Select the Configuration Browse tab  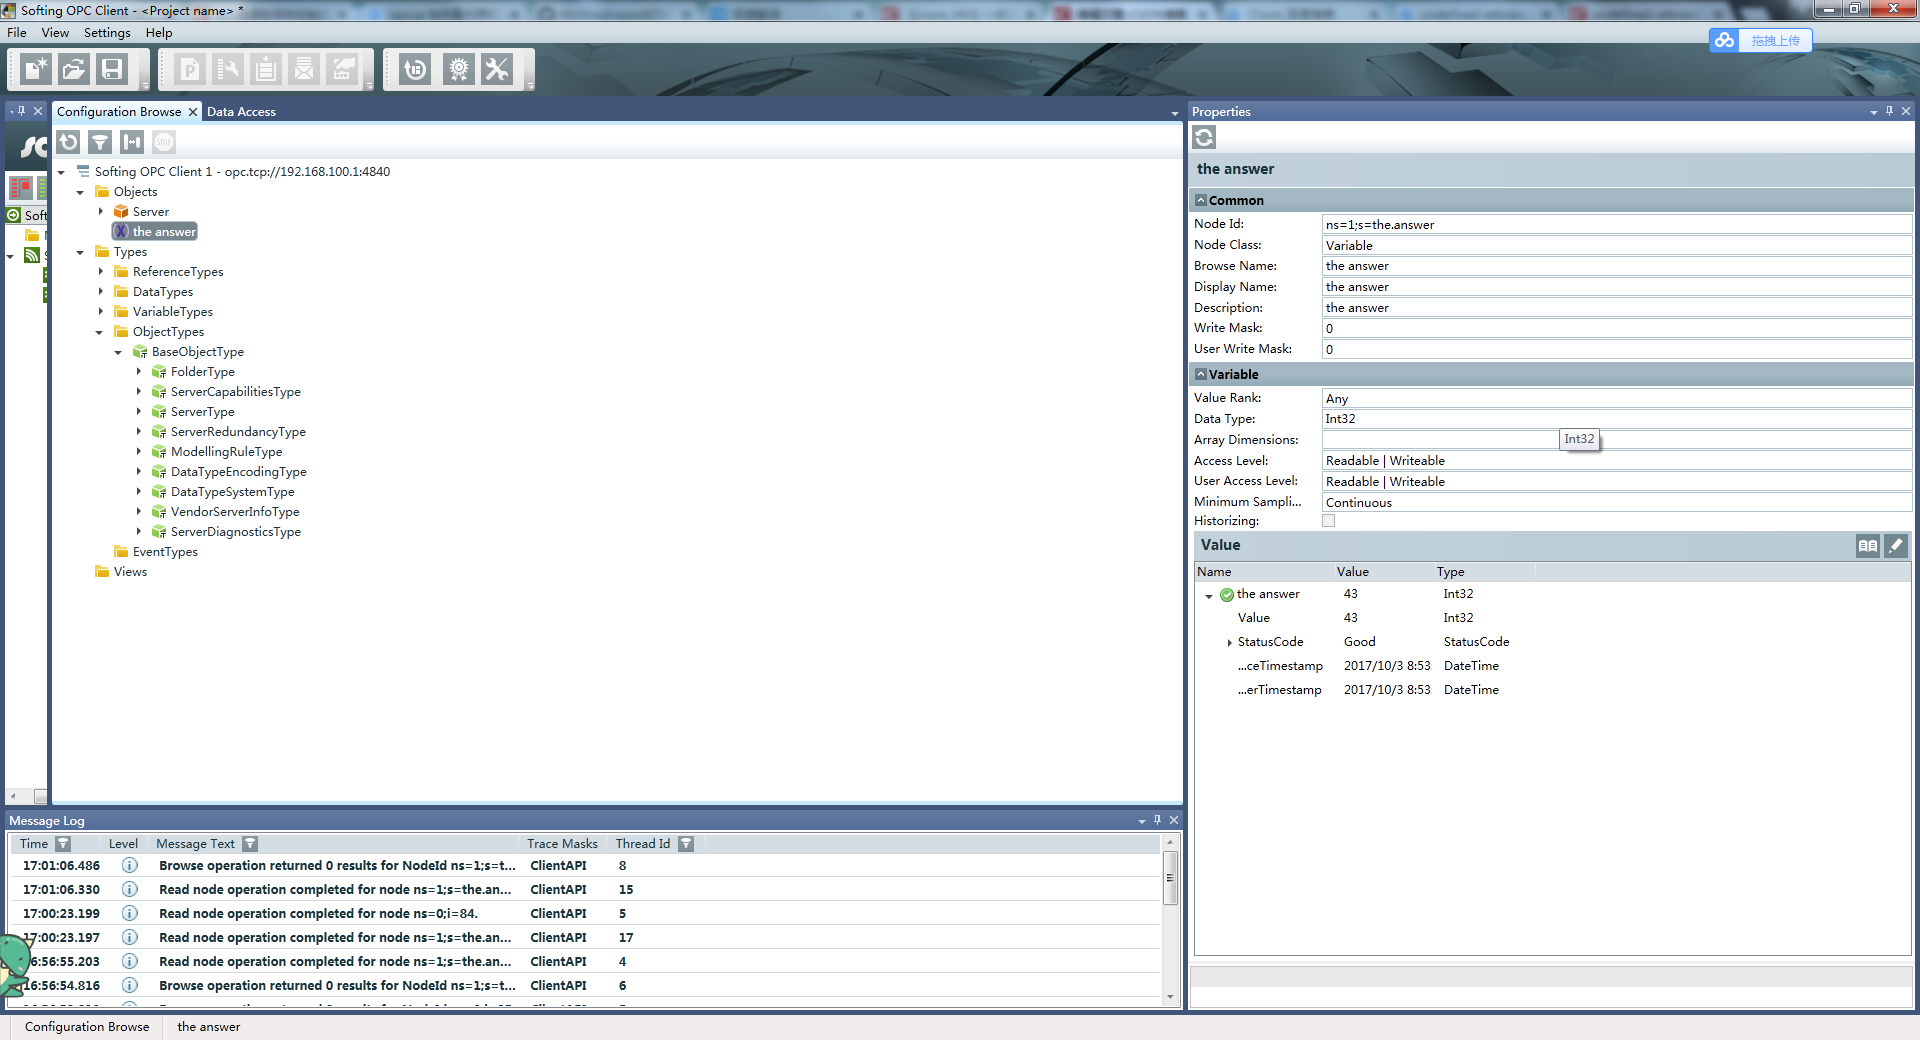(x=119, y=112)
